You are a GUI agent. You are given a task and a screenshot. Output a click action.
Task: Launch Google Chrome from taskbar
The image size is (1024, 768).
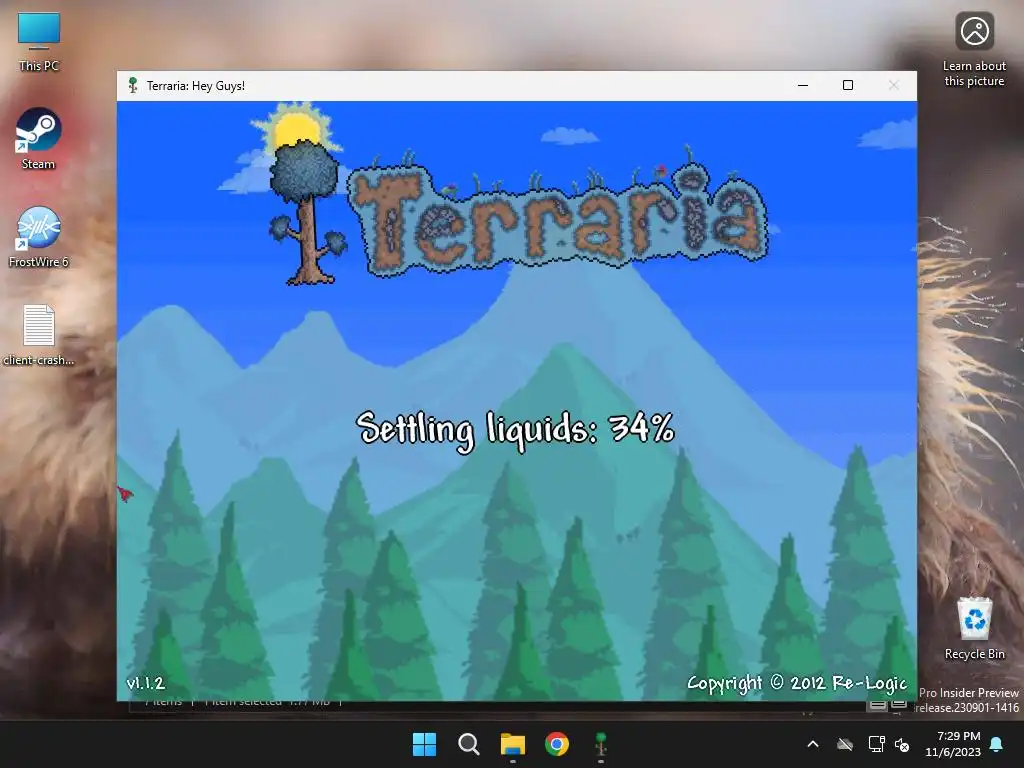(557, 744)
